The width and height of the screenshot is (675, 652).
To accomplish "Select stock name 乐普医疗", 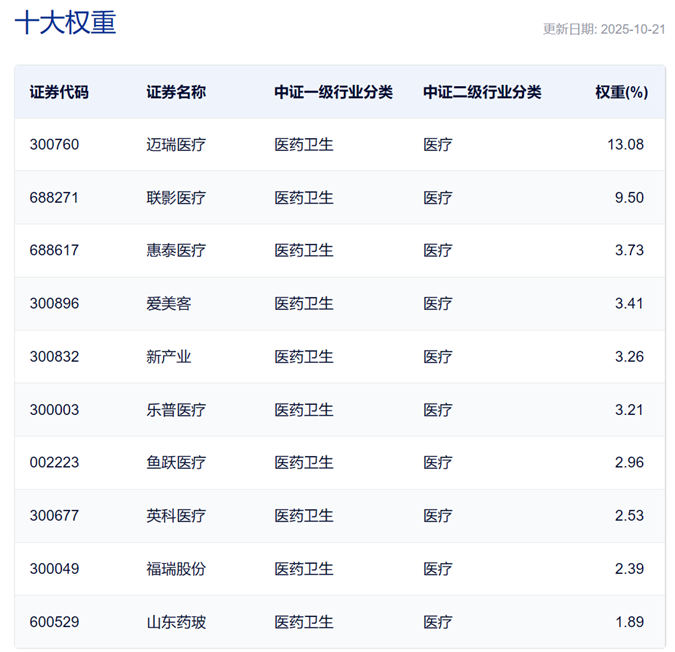I will [x=176, y=410].
